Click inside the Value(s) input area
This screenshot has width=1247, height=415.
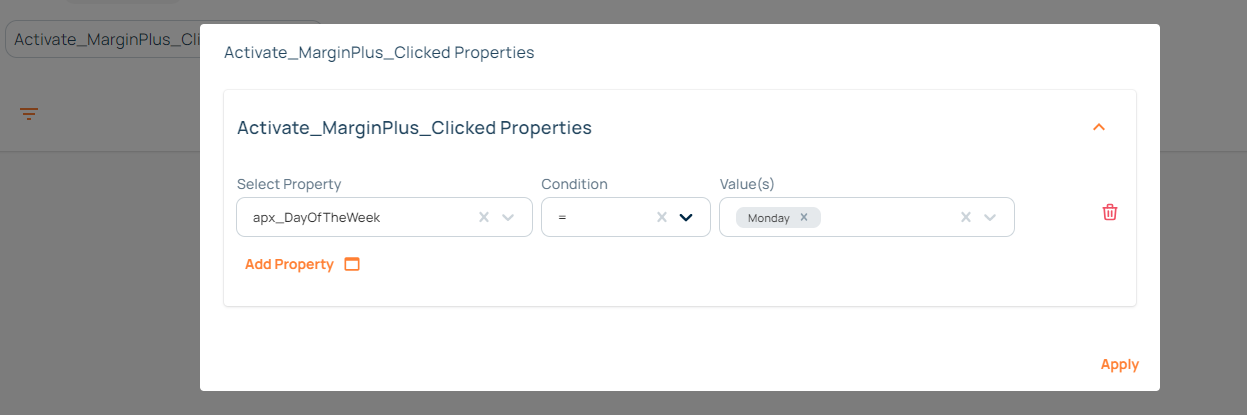tap(885, 217)
